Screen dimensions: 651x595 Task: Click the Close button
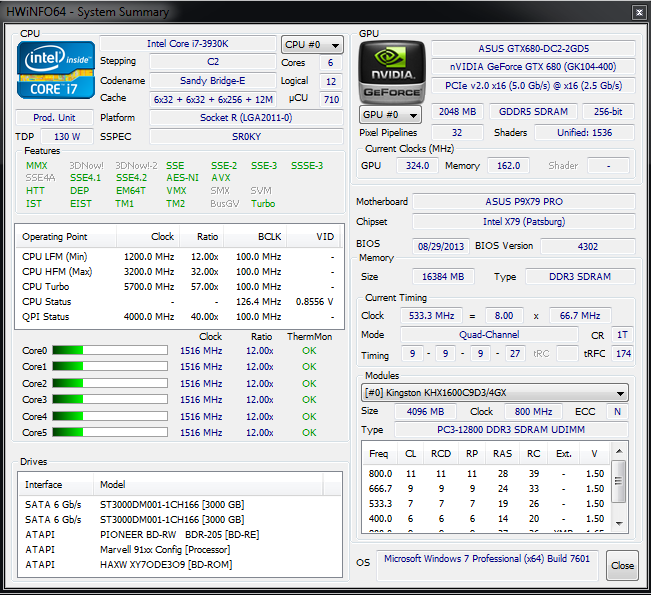[x=622, y=566]
